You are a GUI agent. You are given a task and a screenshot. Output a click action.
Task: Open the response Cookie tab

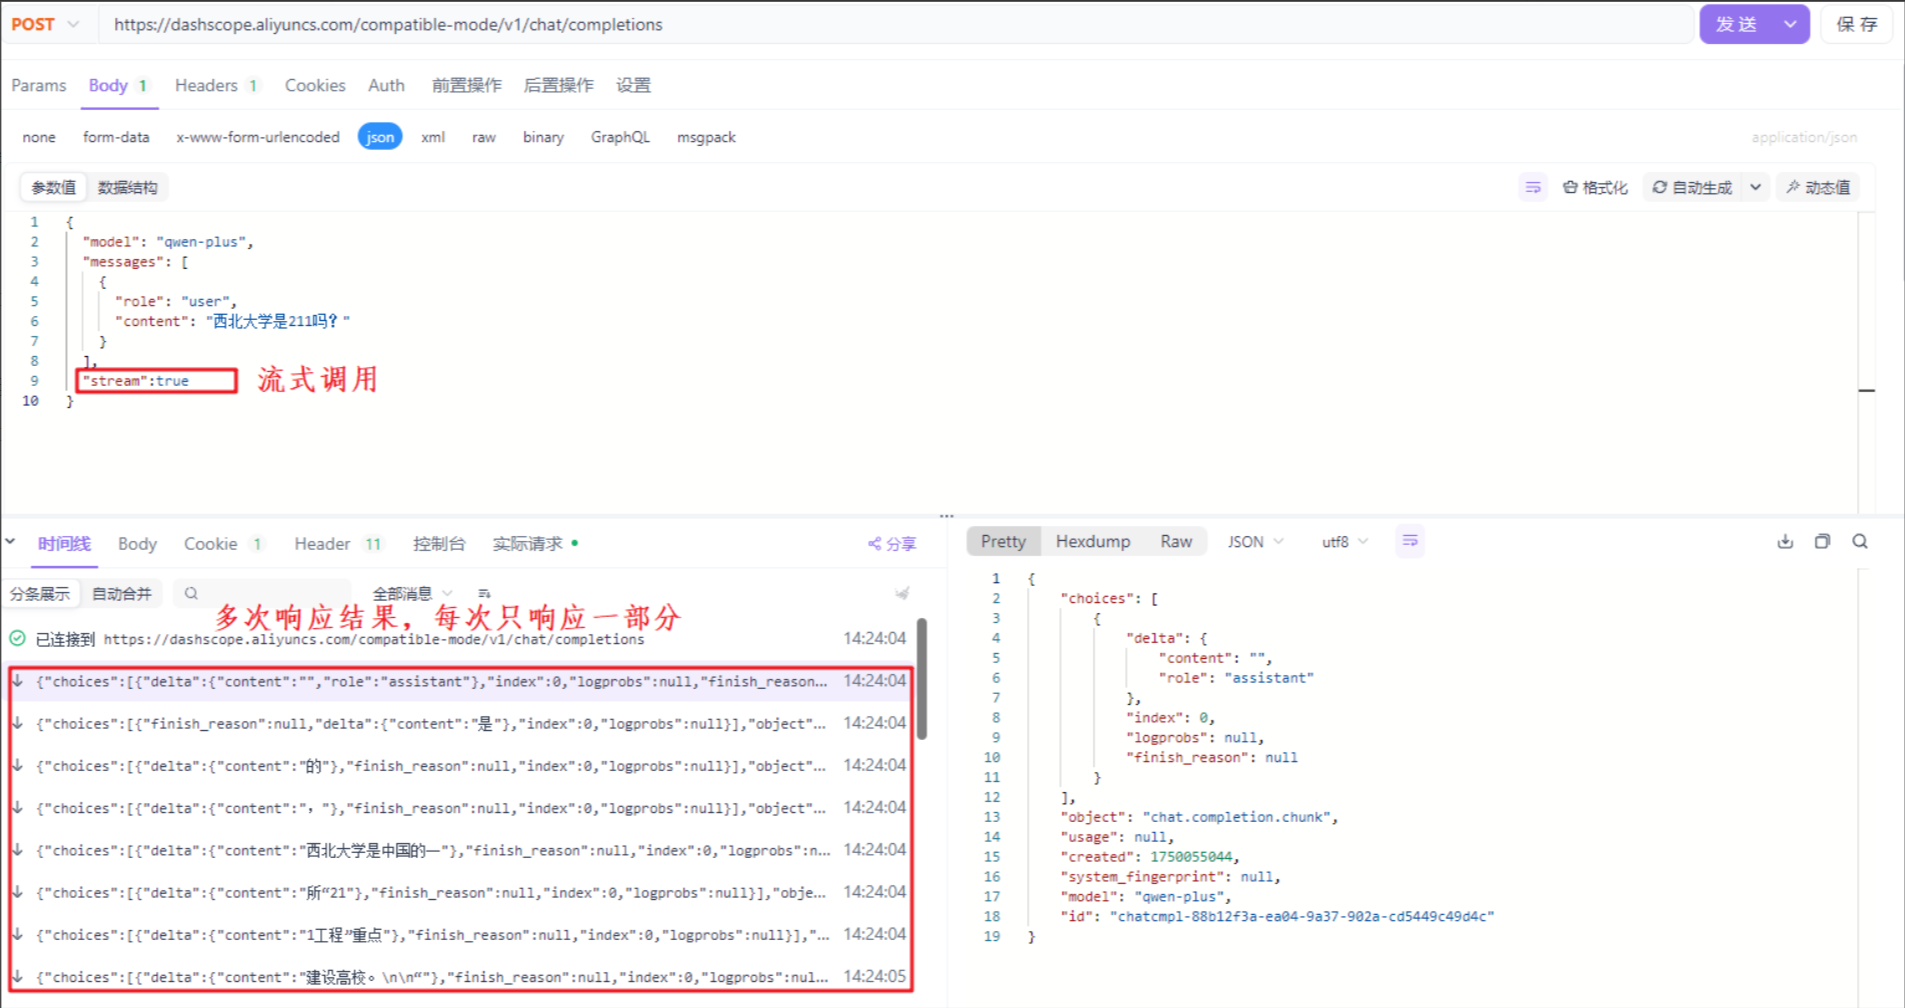[223, 544]
